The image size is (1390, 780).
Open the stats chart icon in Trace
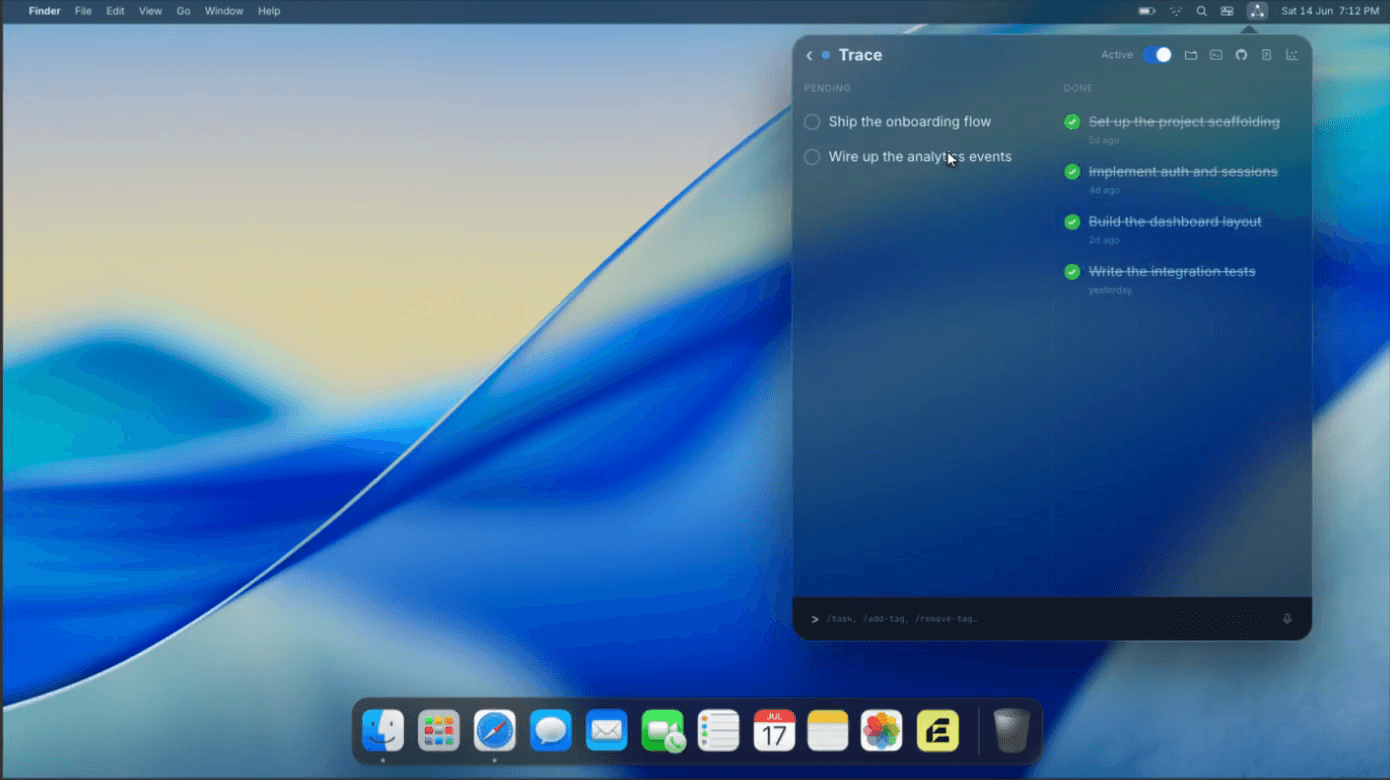pyautogui.click(x=1292, y=55)
